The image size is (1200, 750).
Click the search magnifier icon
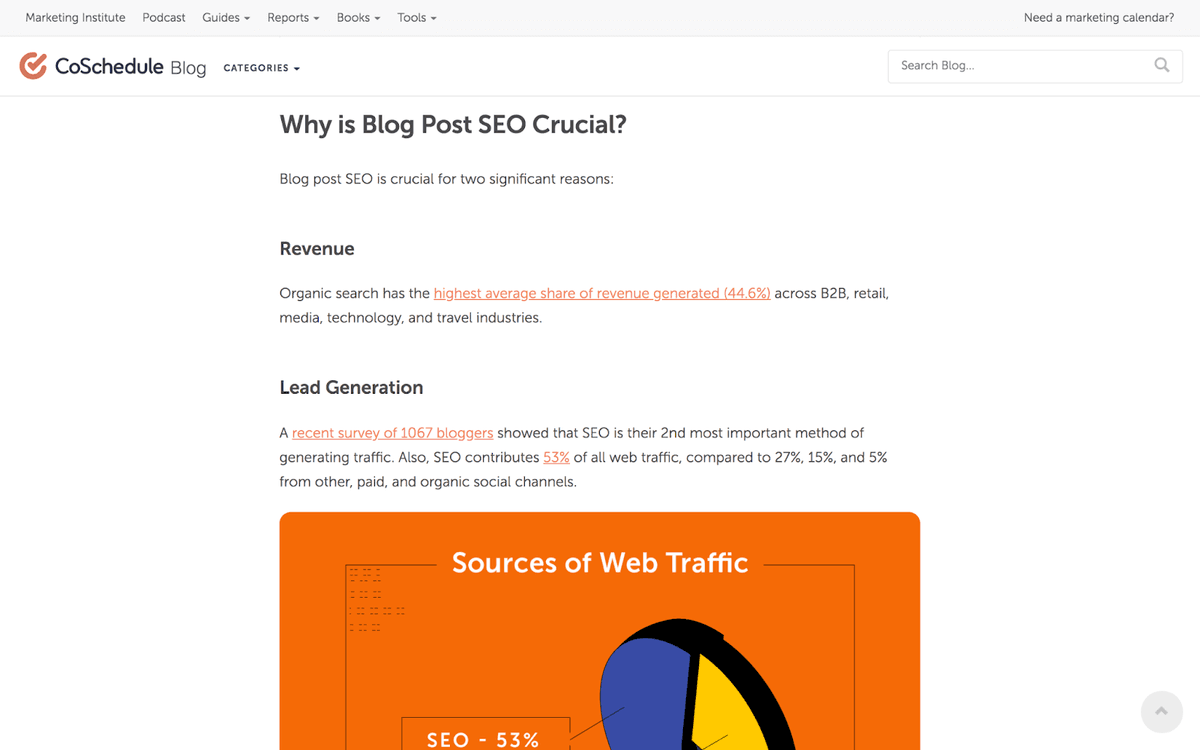pyautogui.click(x=1161, y=64)
